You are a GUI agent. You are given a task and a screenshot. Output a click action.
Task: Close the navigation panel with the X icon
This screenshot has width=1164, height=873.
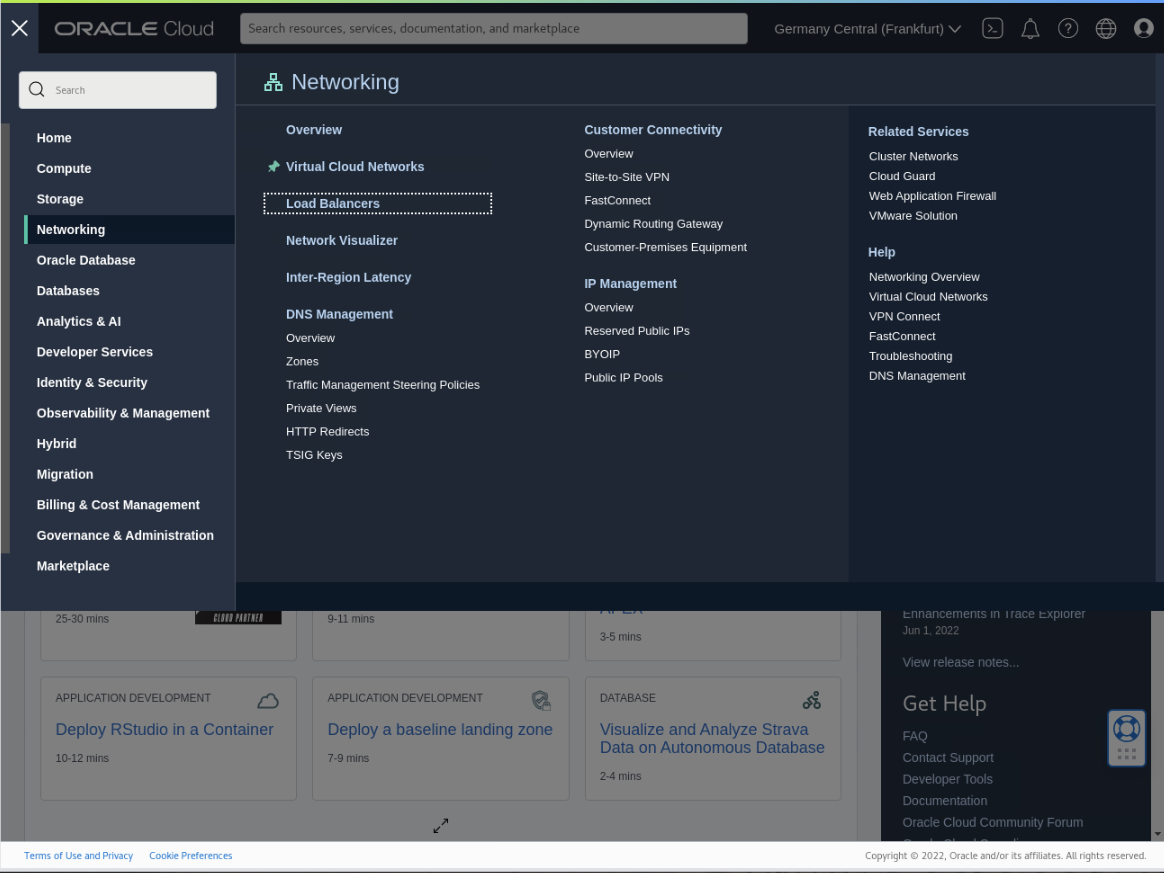pos(19,28)
